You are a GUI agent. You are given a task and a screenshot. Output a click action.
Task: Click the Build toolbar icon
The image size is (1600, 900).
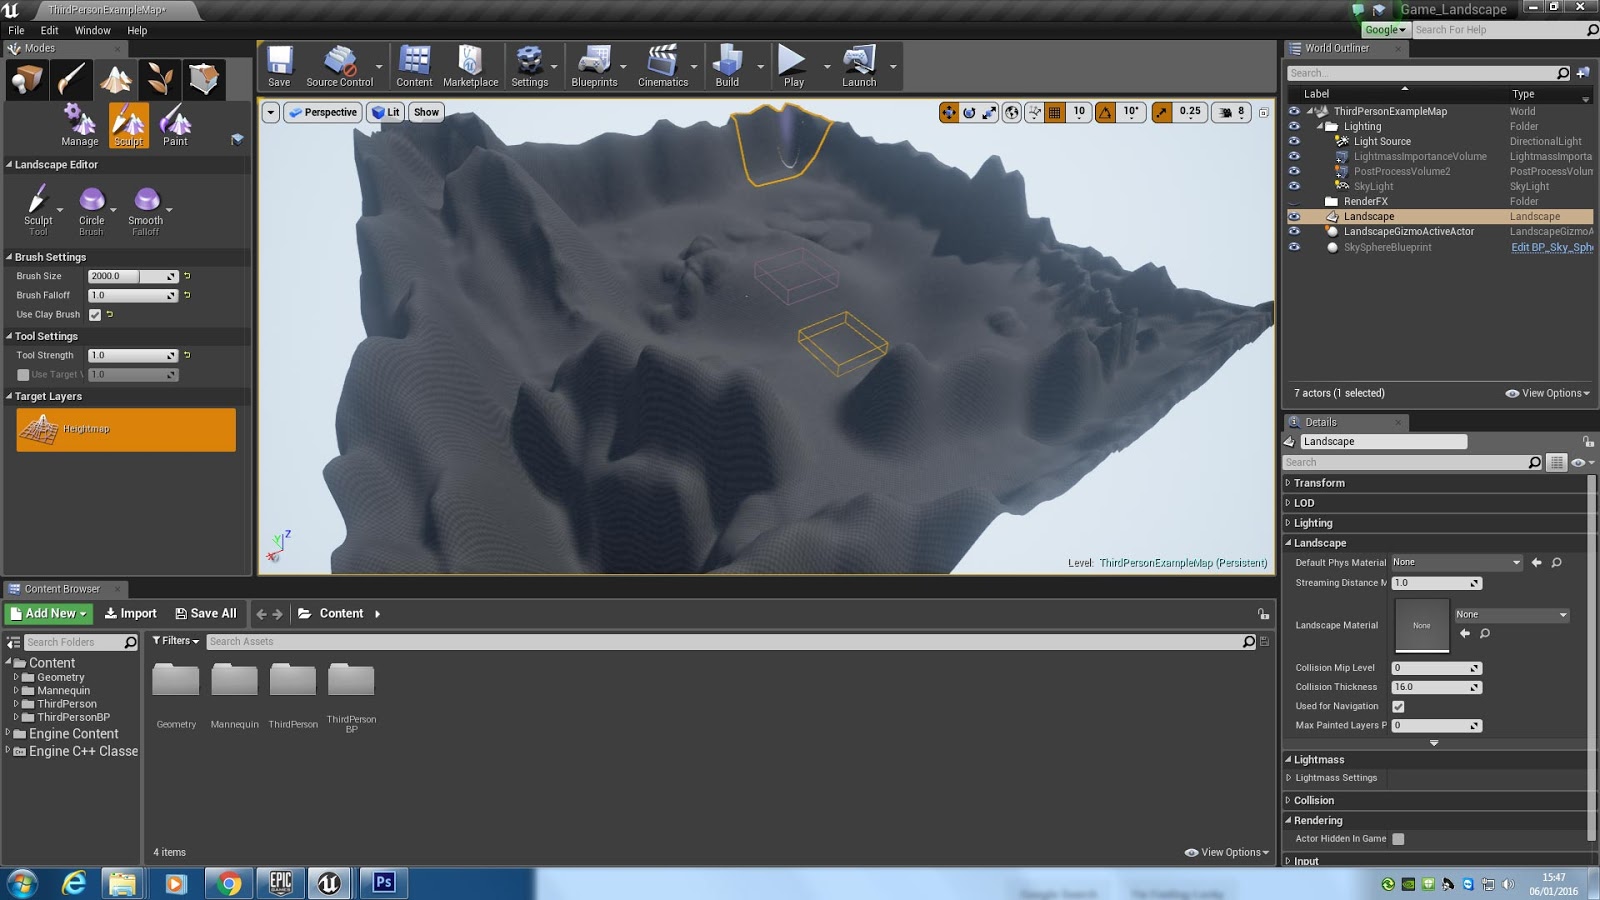pyautogui.click(x=727, y=63)
